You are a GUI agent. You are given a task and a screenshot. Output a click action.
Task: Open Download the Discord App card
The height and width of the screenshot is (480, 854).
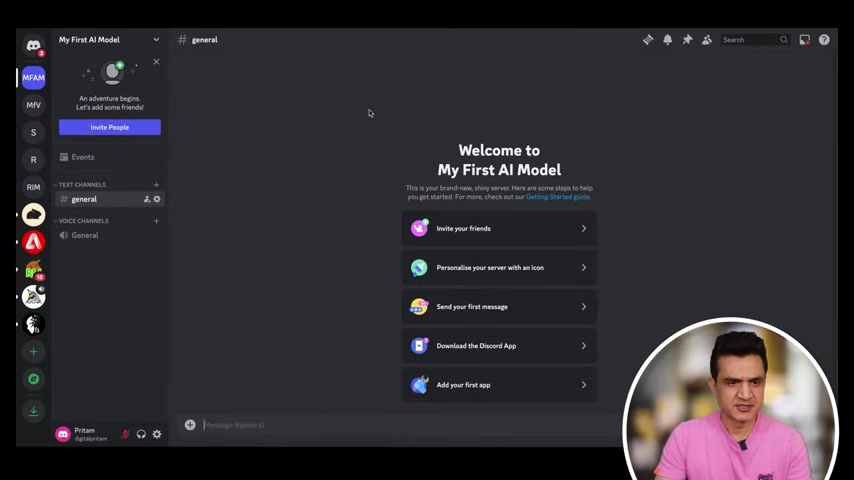[x=499, y=346]
